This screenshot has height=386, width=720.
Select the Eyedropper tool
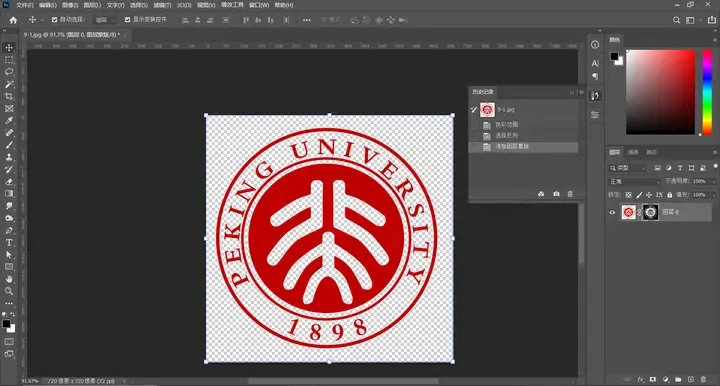click(x=9, y=121)
